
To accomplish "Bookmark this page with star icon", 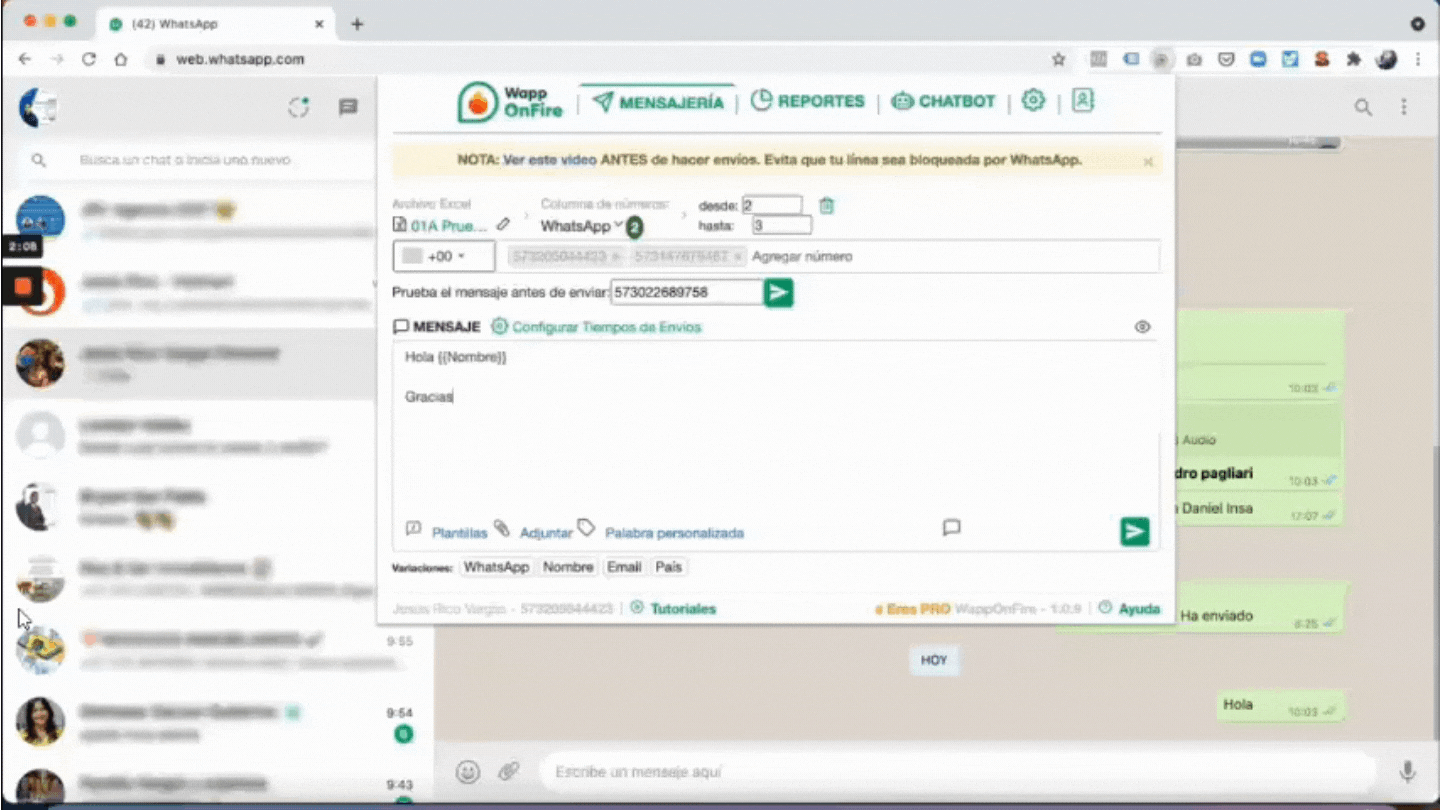I will tap(1058, 60).
